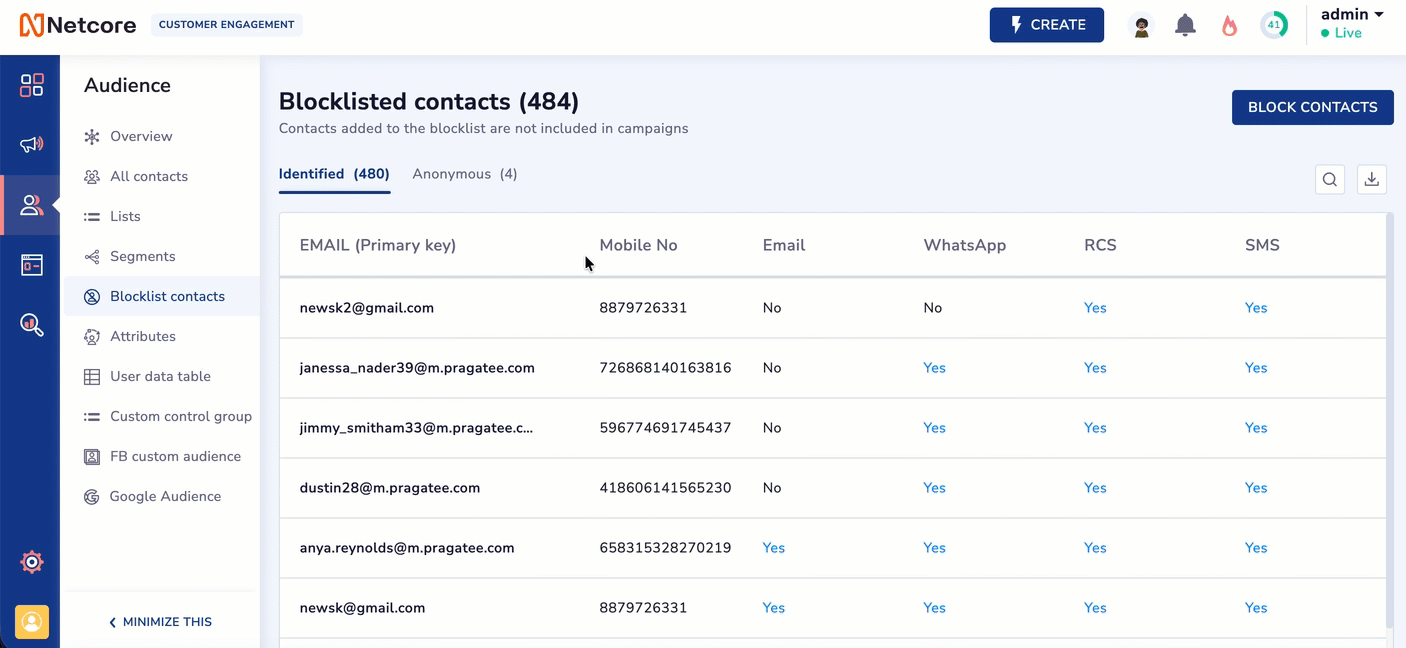
Task: Open Attributes in Audience menu
Action: pos(143,336)
